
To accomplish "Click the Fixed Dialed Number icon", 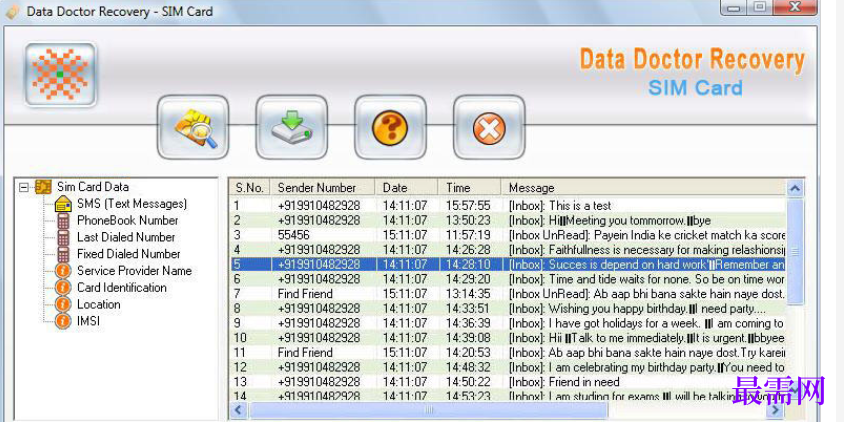I will click(64, 254).
